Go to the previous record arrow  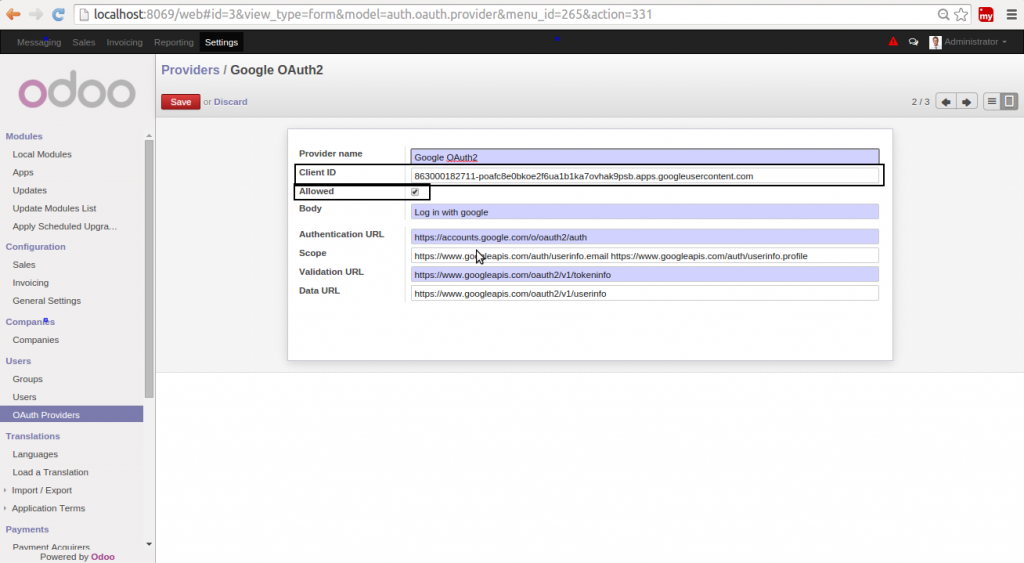pos(946,102)
